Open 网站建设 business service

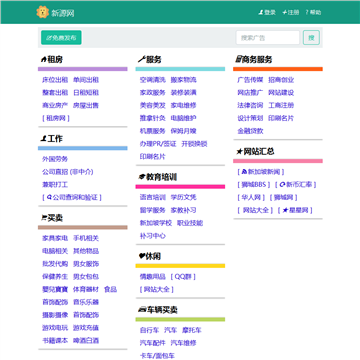(281, 93)
